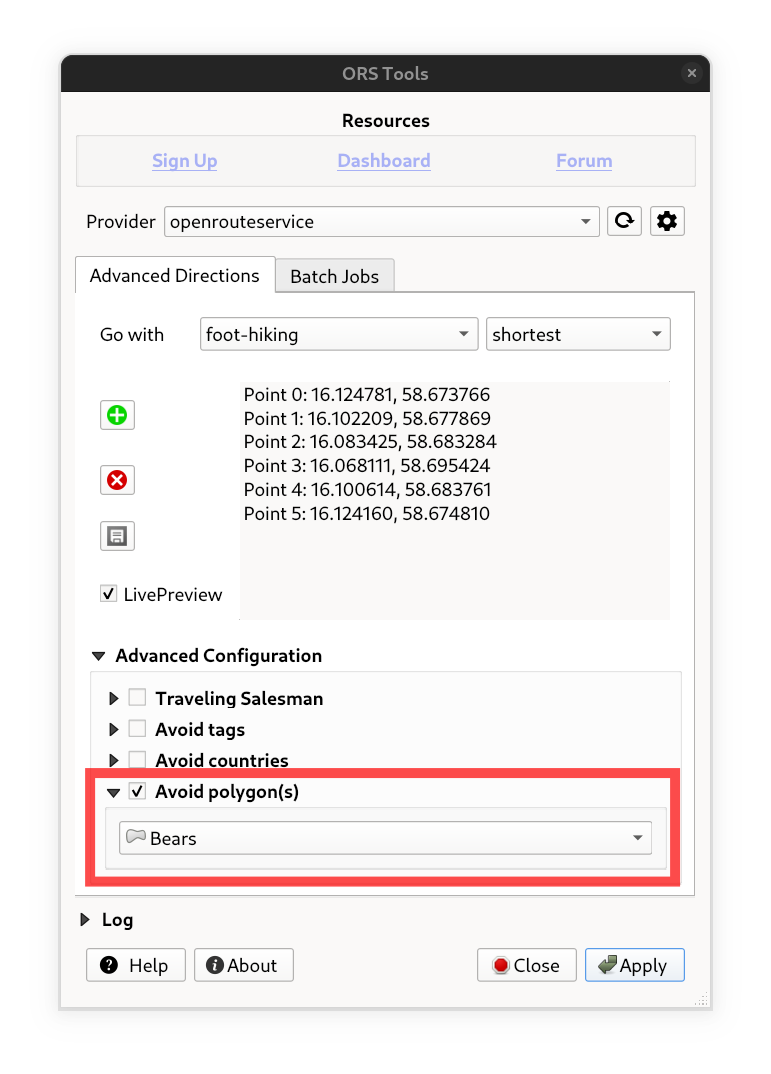Viewport: 771px width, 1074px height.
Task: Select the Advanced Directions tab
Action: (x=175, y=275)
